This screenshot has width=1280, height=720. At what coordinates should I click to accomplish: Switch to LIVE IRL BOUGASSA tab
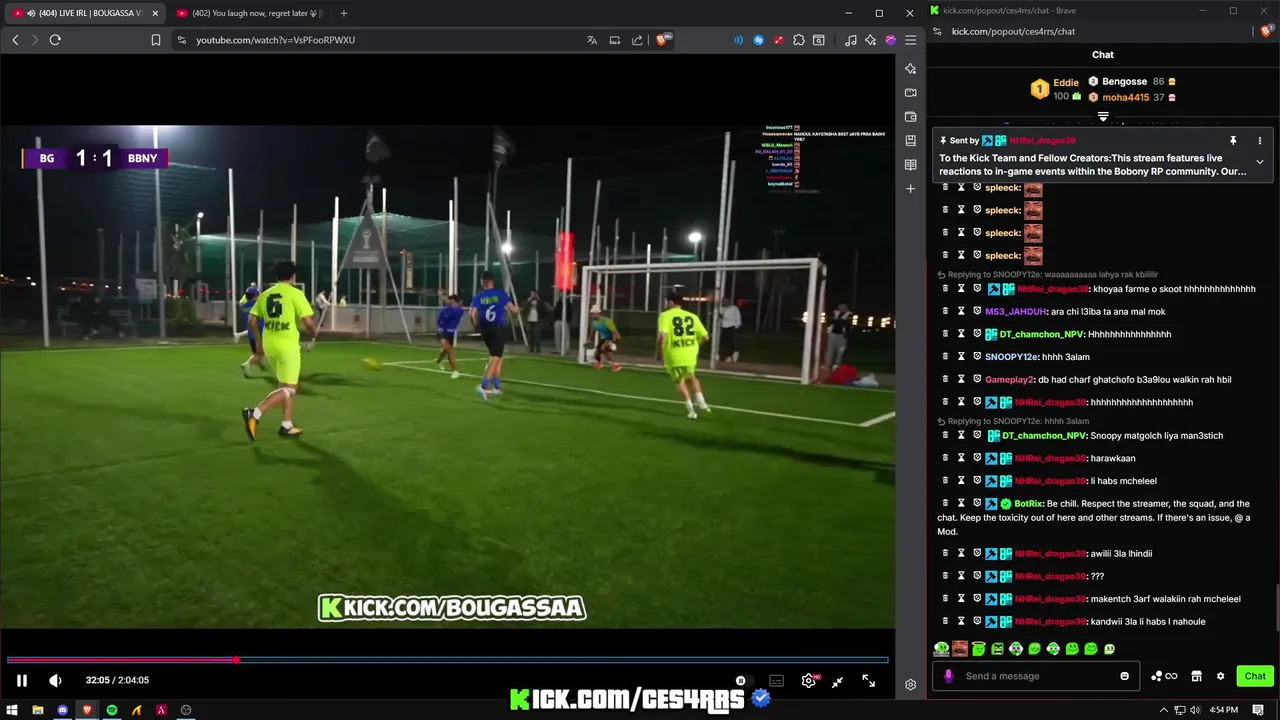pos(86,13)
